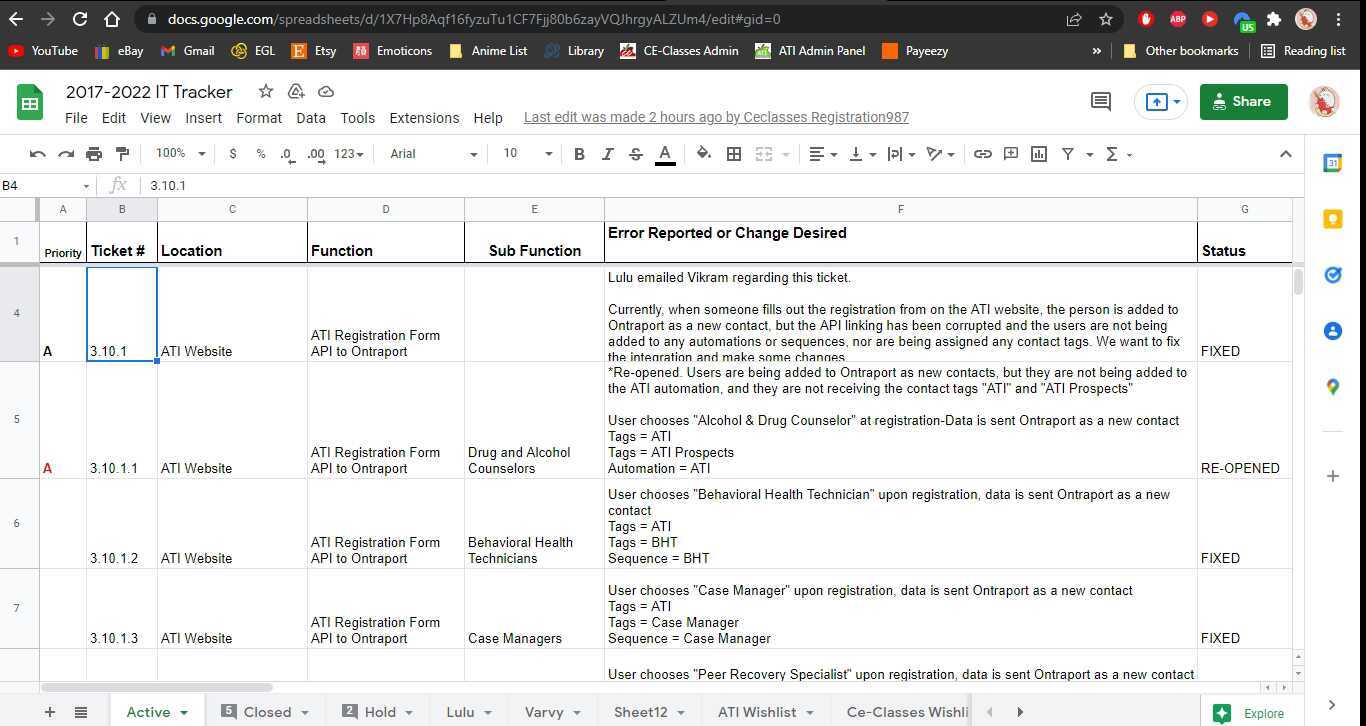Hide the menus with collapse arrow
1366x726 pixels.
[x=1285, y=154]
